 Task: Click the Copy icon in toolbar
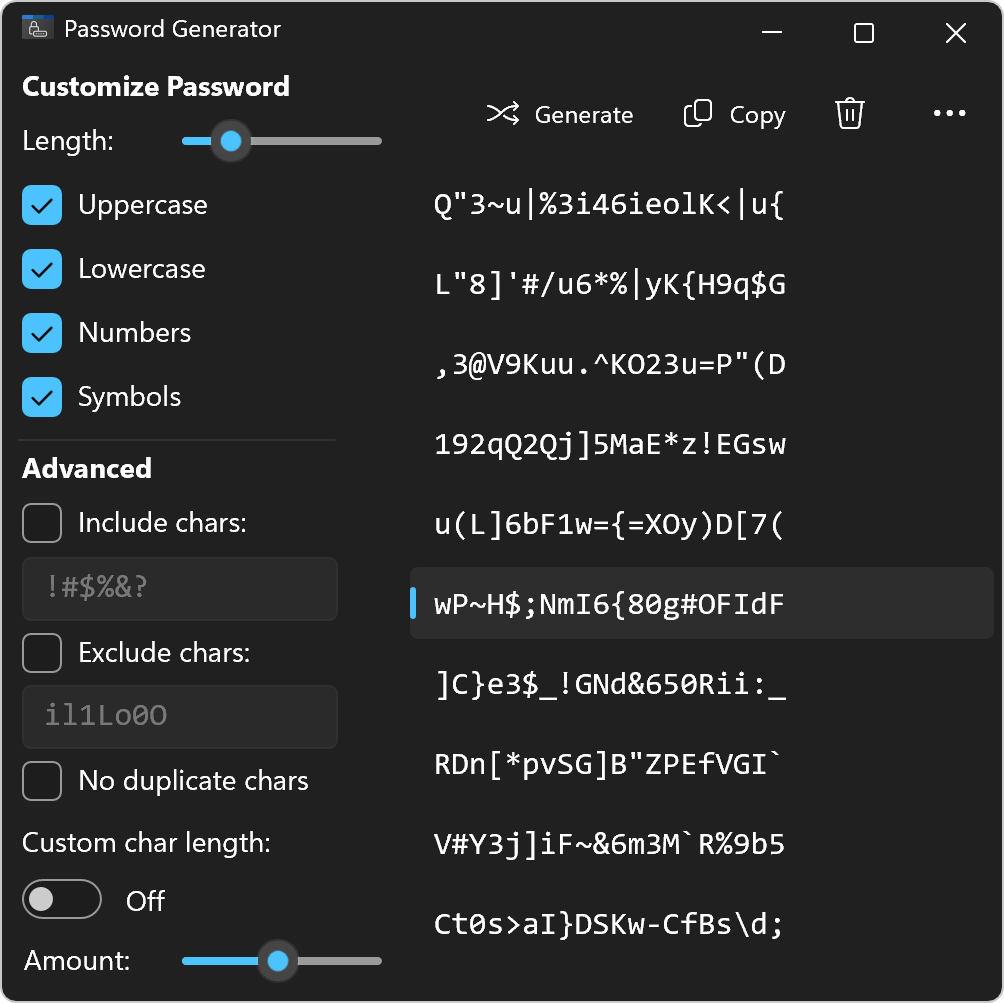coord(698,114)
